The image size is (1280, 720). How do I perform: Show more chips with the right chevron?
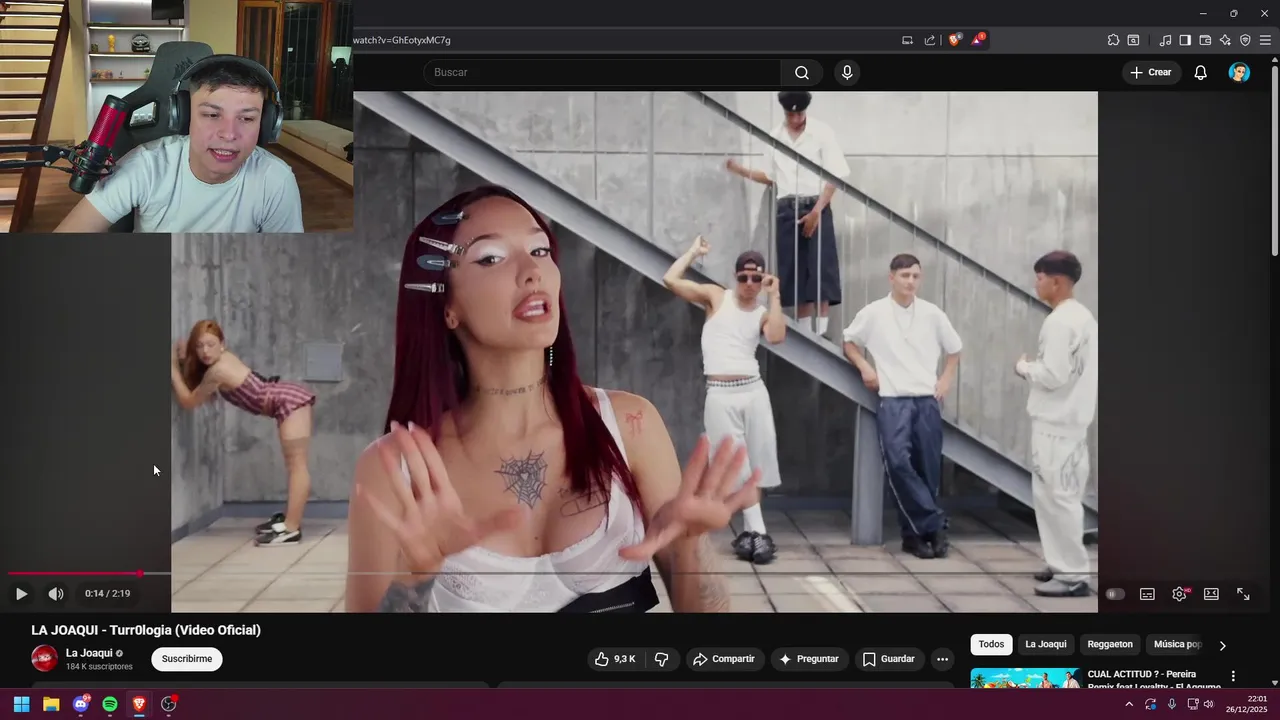tap(1222, 645)
